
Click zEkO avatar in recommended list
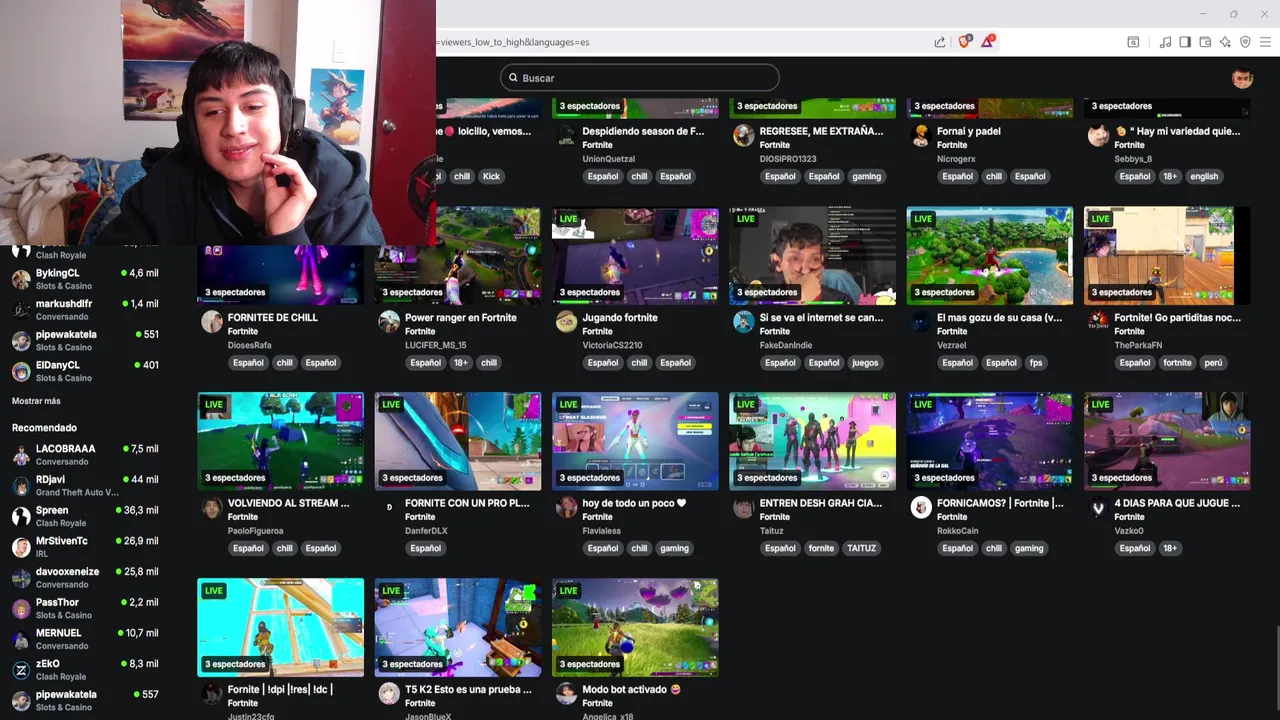[x=21, y=670]
